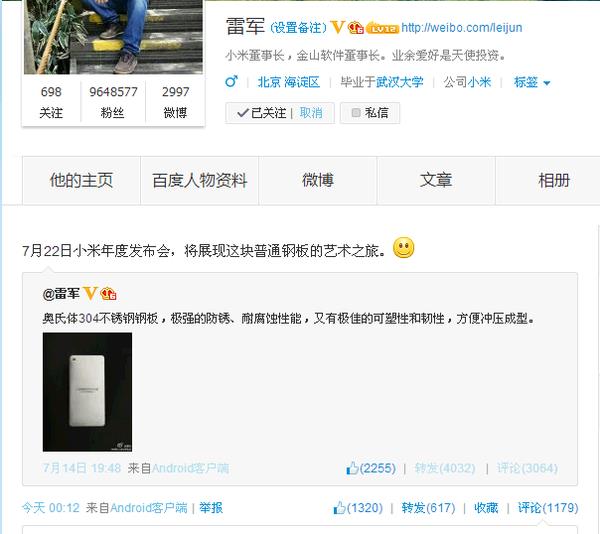Open the weibo.com/leijun profile link
Screen dimensions: 600x534
(x=461, y=28)
